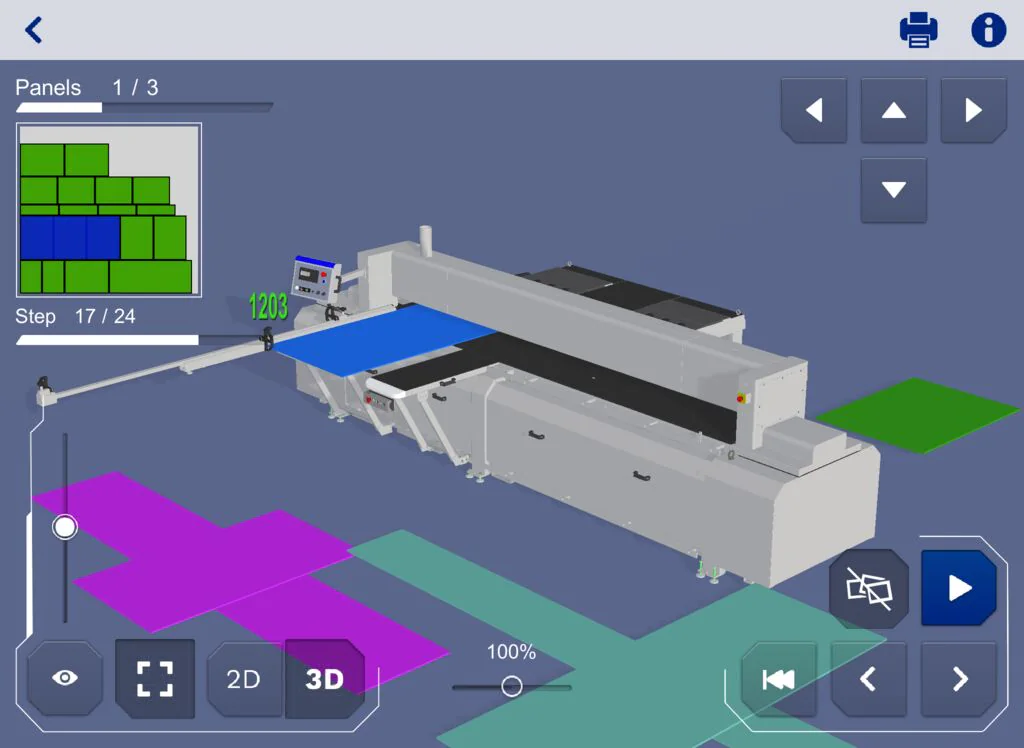This screenshot has width=1024, height=748.
Task: Go back using the top-left arrow
Action: point(34,30)
